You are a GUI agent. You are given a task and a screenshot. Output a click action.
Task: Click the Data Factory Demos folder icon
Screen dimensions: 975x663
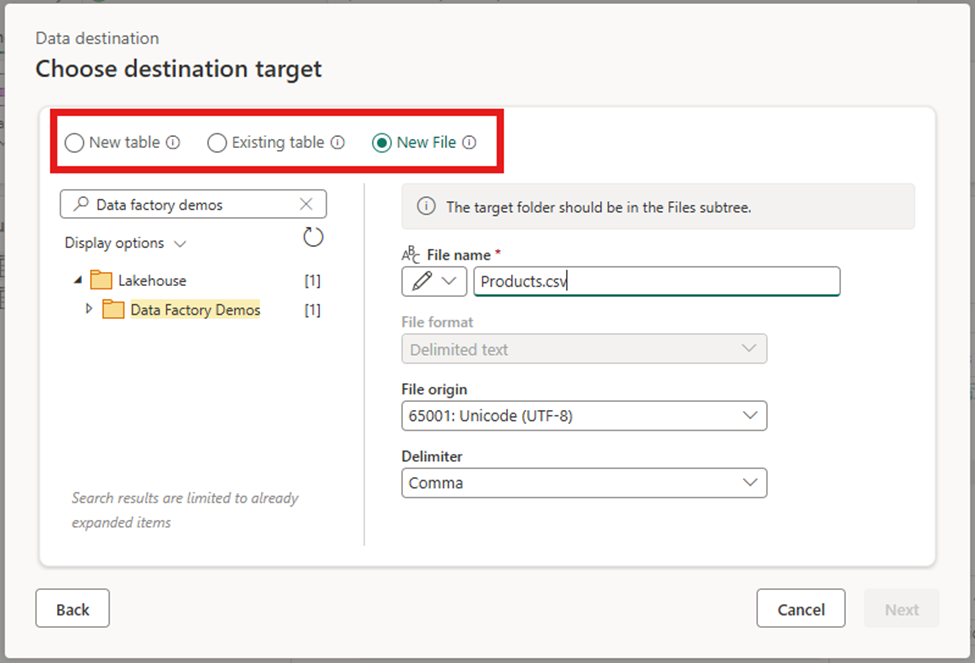tap(114, 310)
